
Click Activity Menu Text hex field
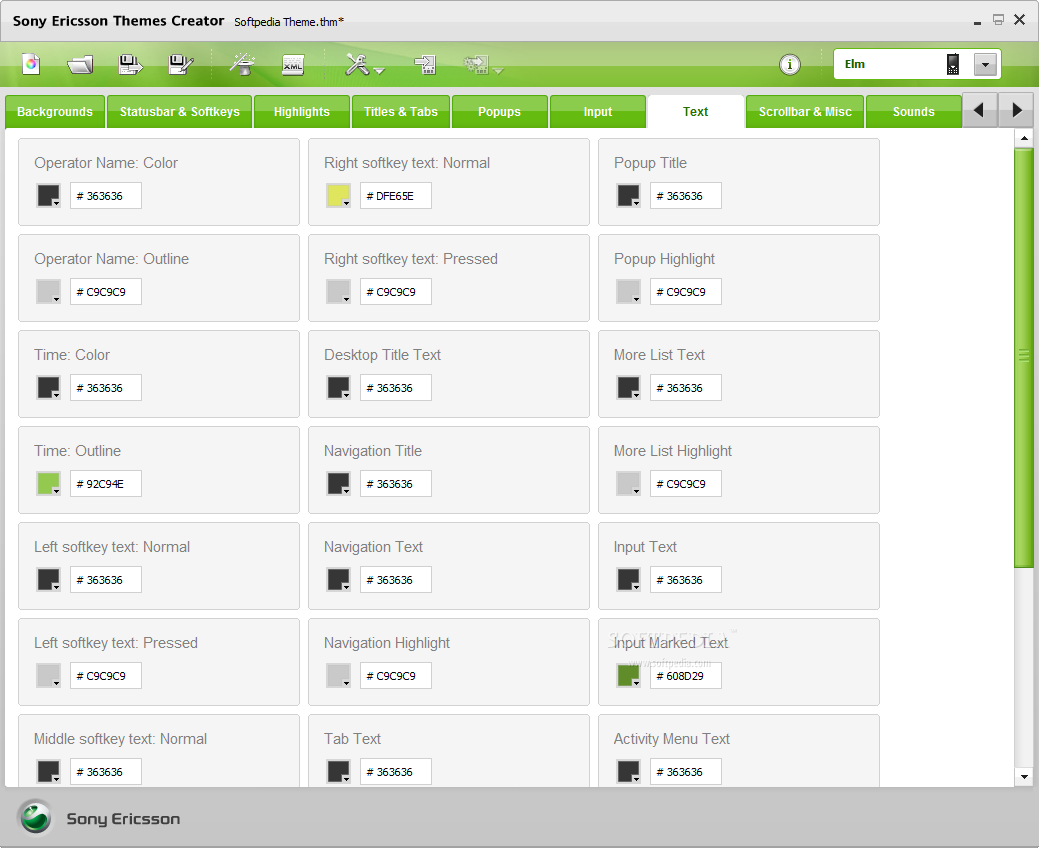[686, 772]
